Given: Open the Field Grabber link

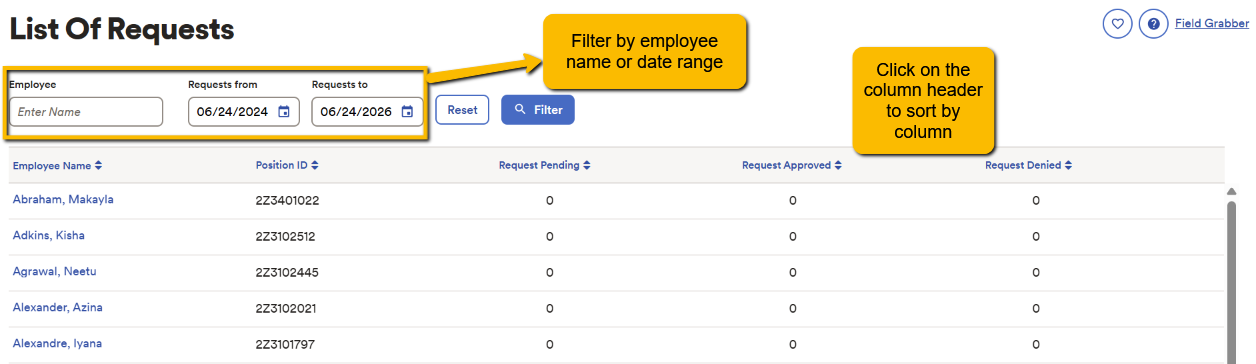Looking at the screenshot, I should 1212,24.
